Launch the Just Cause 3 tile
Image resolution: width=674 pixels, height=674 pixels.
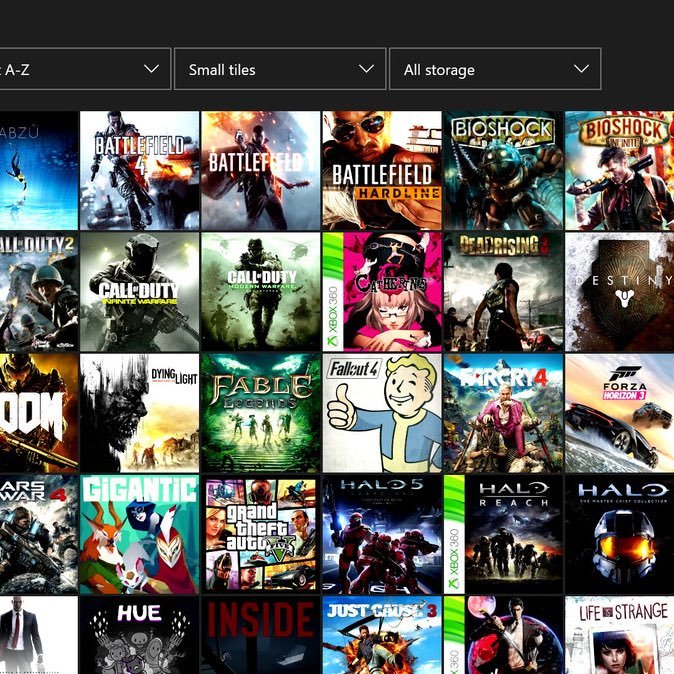point(382,635)
